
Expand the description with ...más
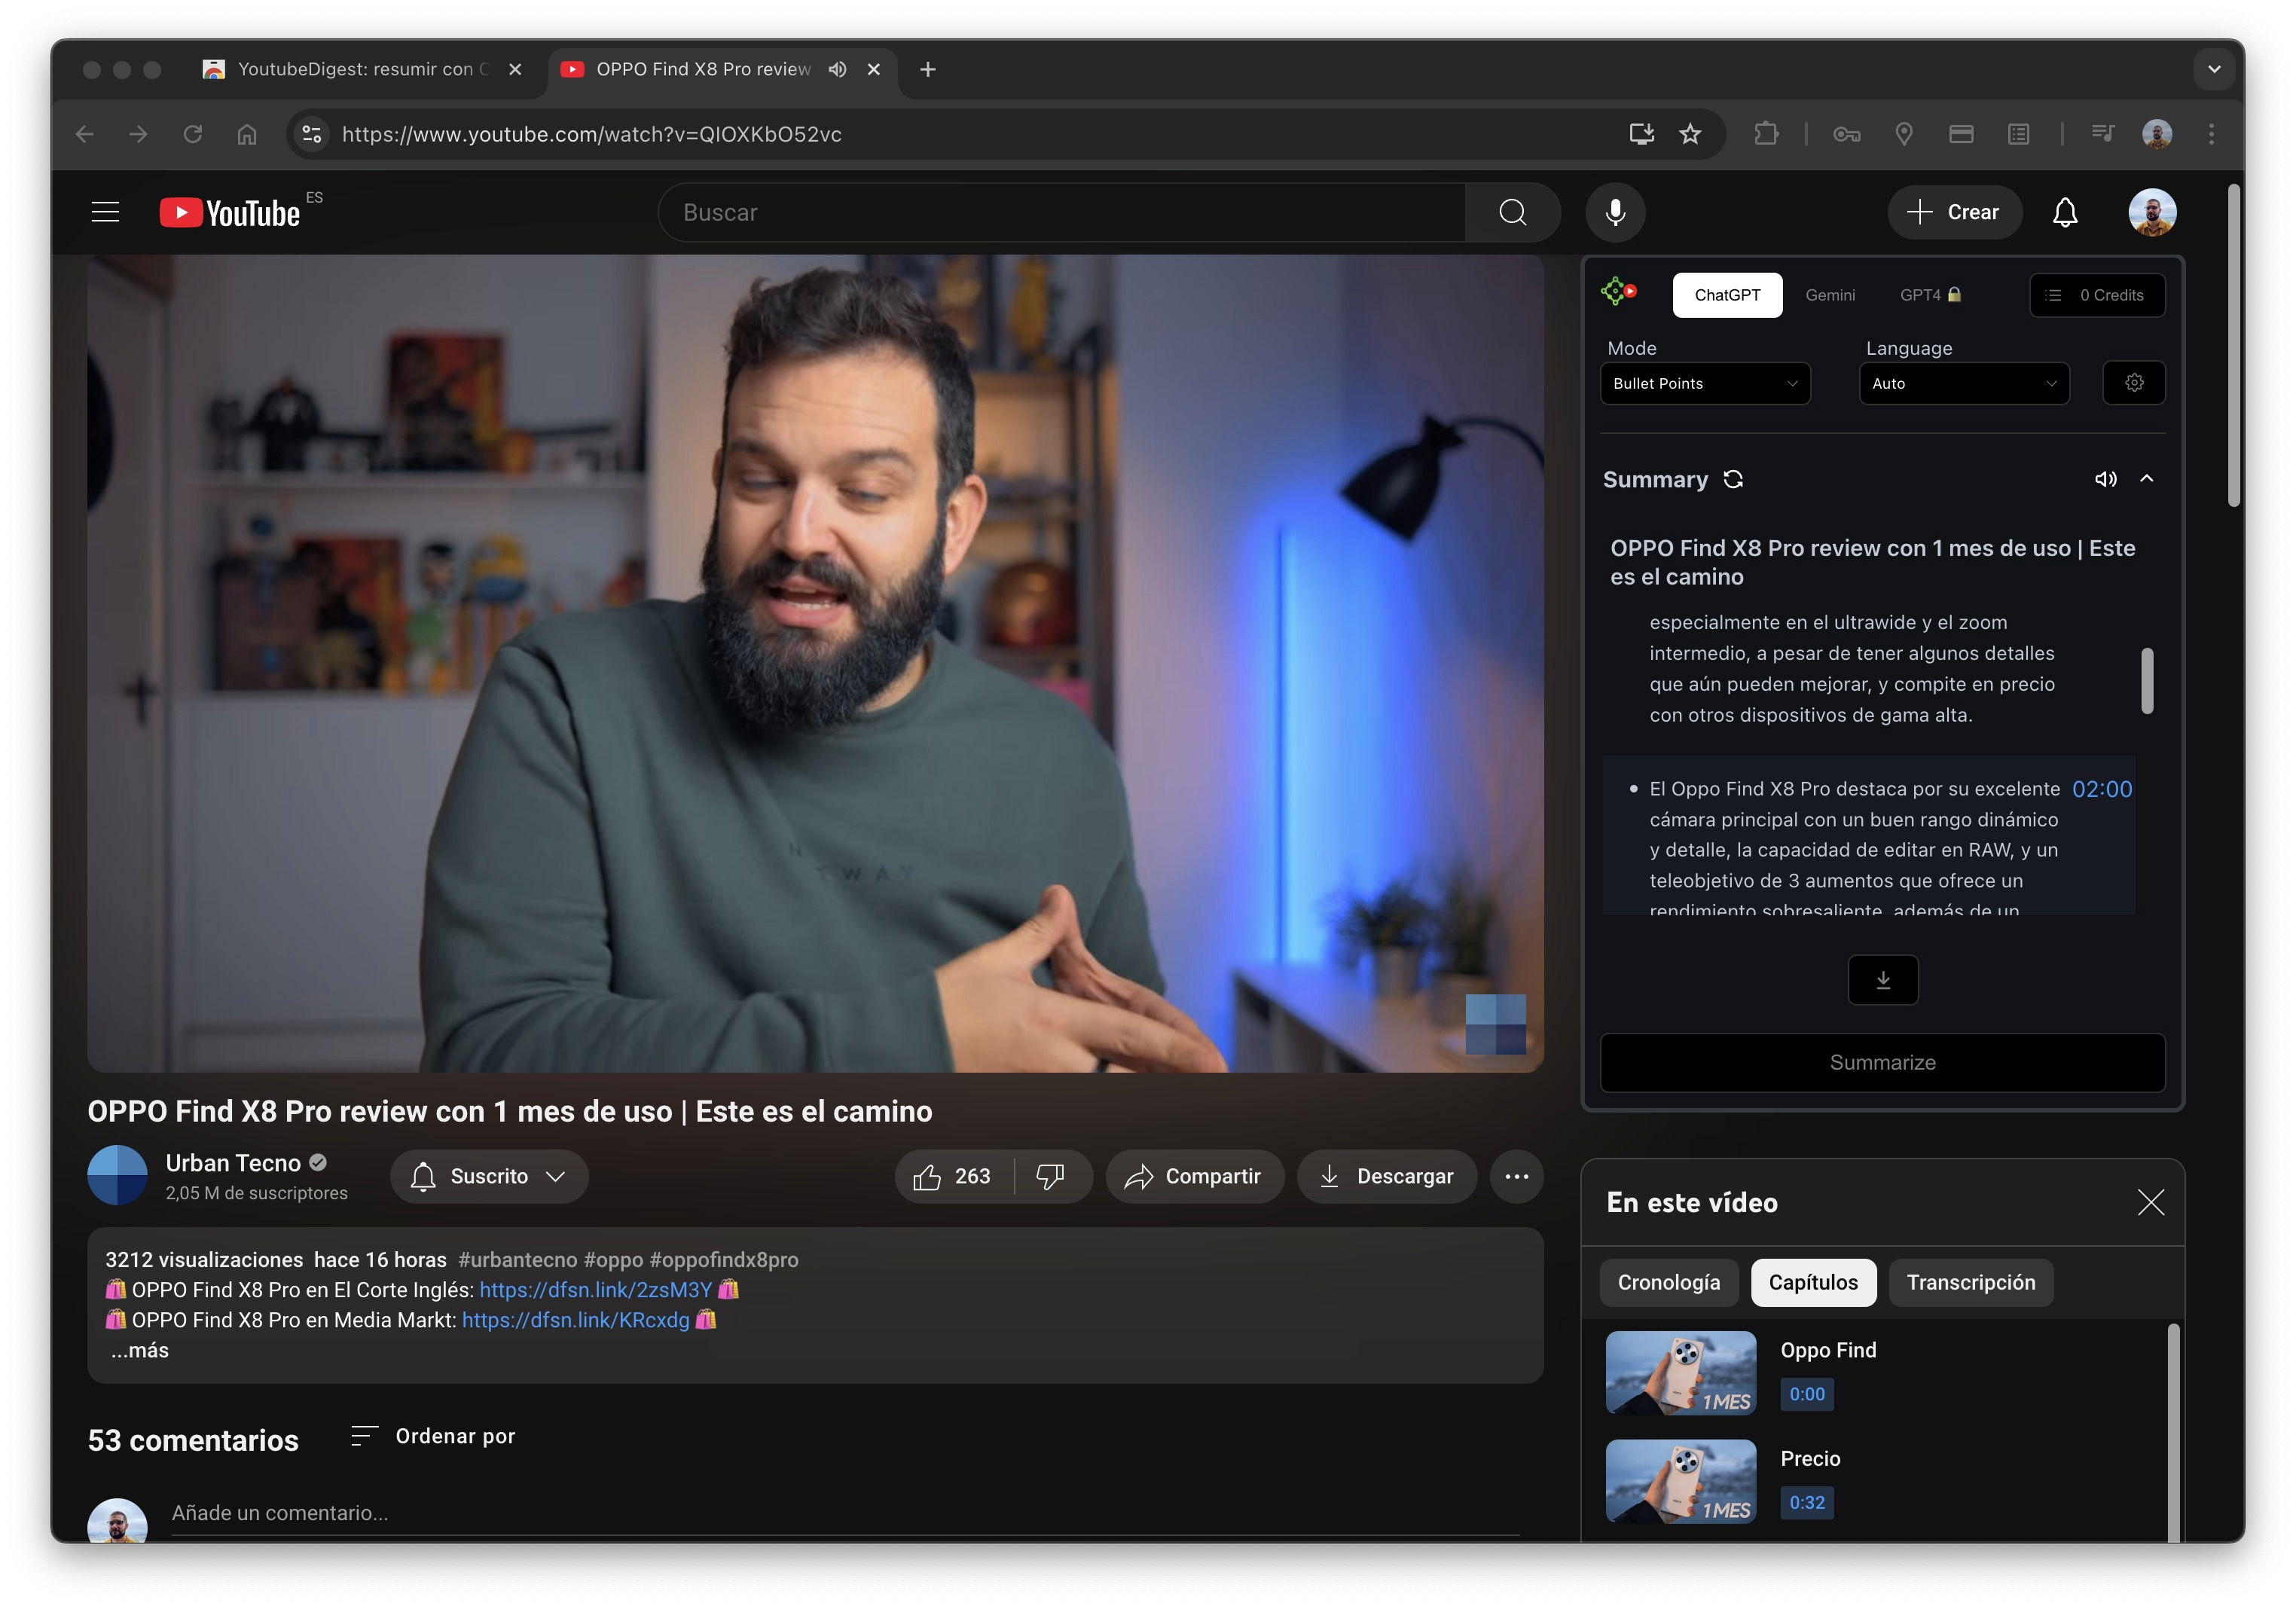pyautogui.click(x=140, y=1351)
